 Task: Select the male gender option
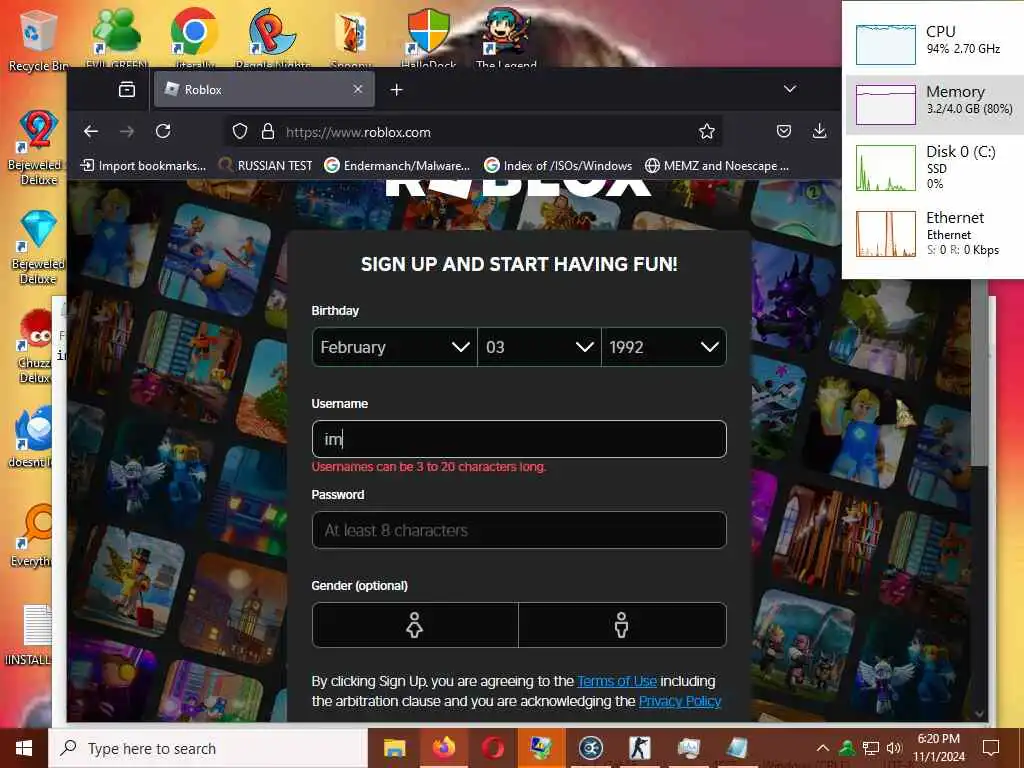click(x=622, y=625)
